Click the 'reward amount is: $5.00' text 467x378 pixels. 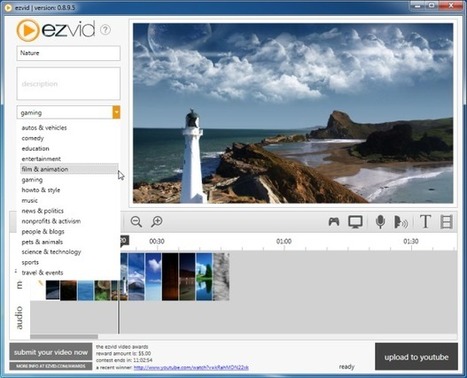tap(123, 353)
